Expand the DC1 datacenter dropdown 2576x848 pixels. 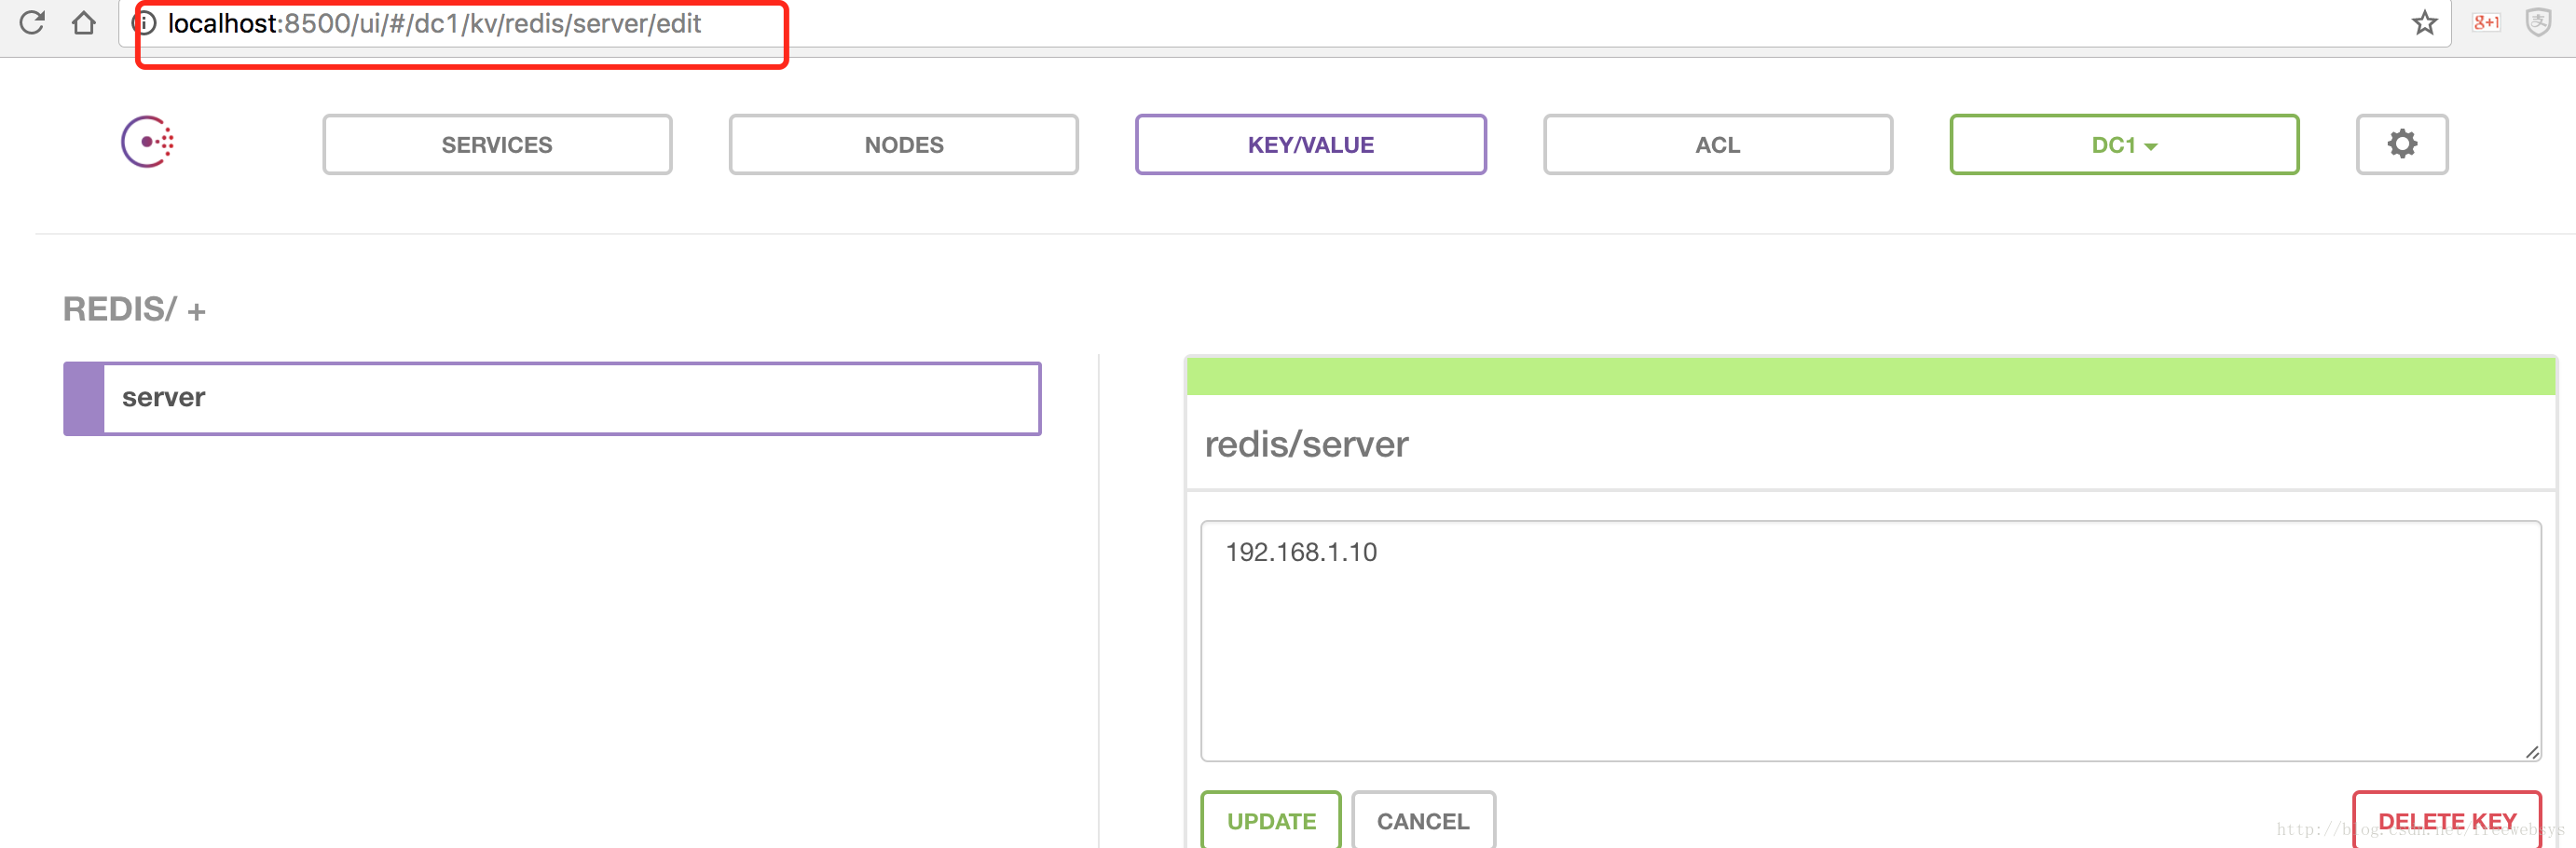2123,145
